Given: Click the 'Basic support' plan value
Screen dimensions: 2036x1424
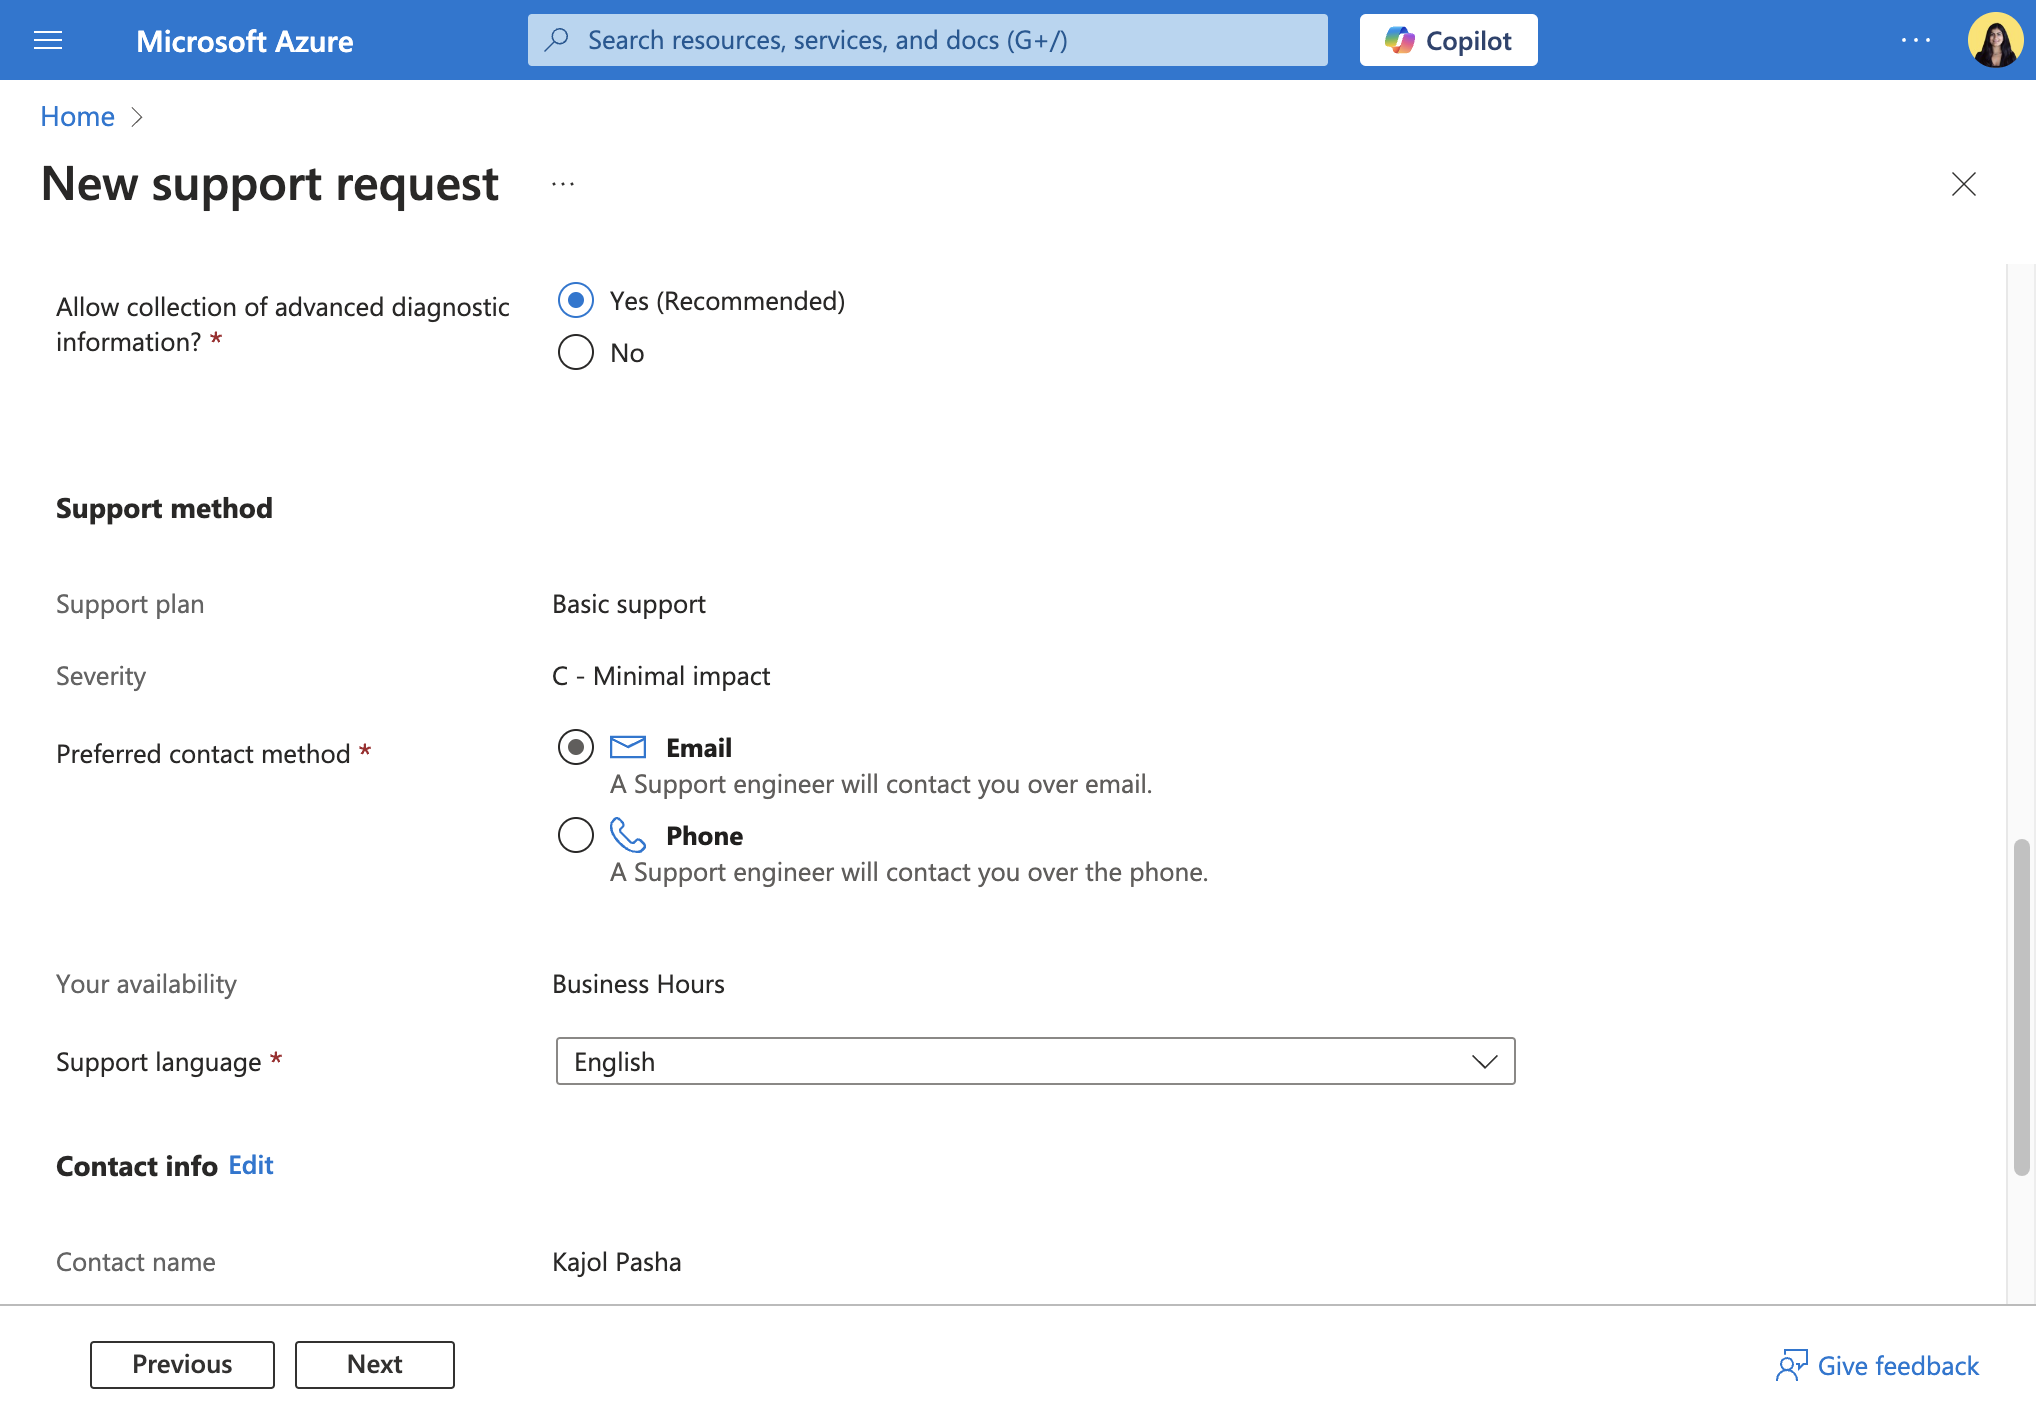Looking at the screenshot, I should point(629,604).
